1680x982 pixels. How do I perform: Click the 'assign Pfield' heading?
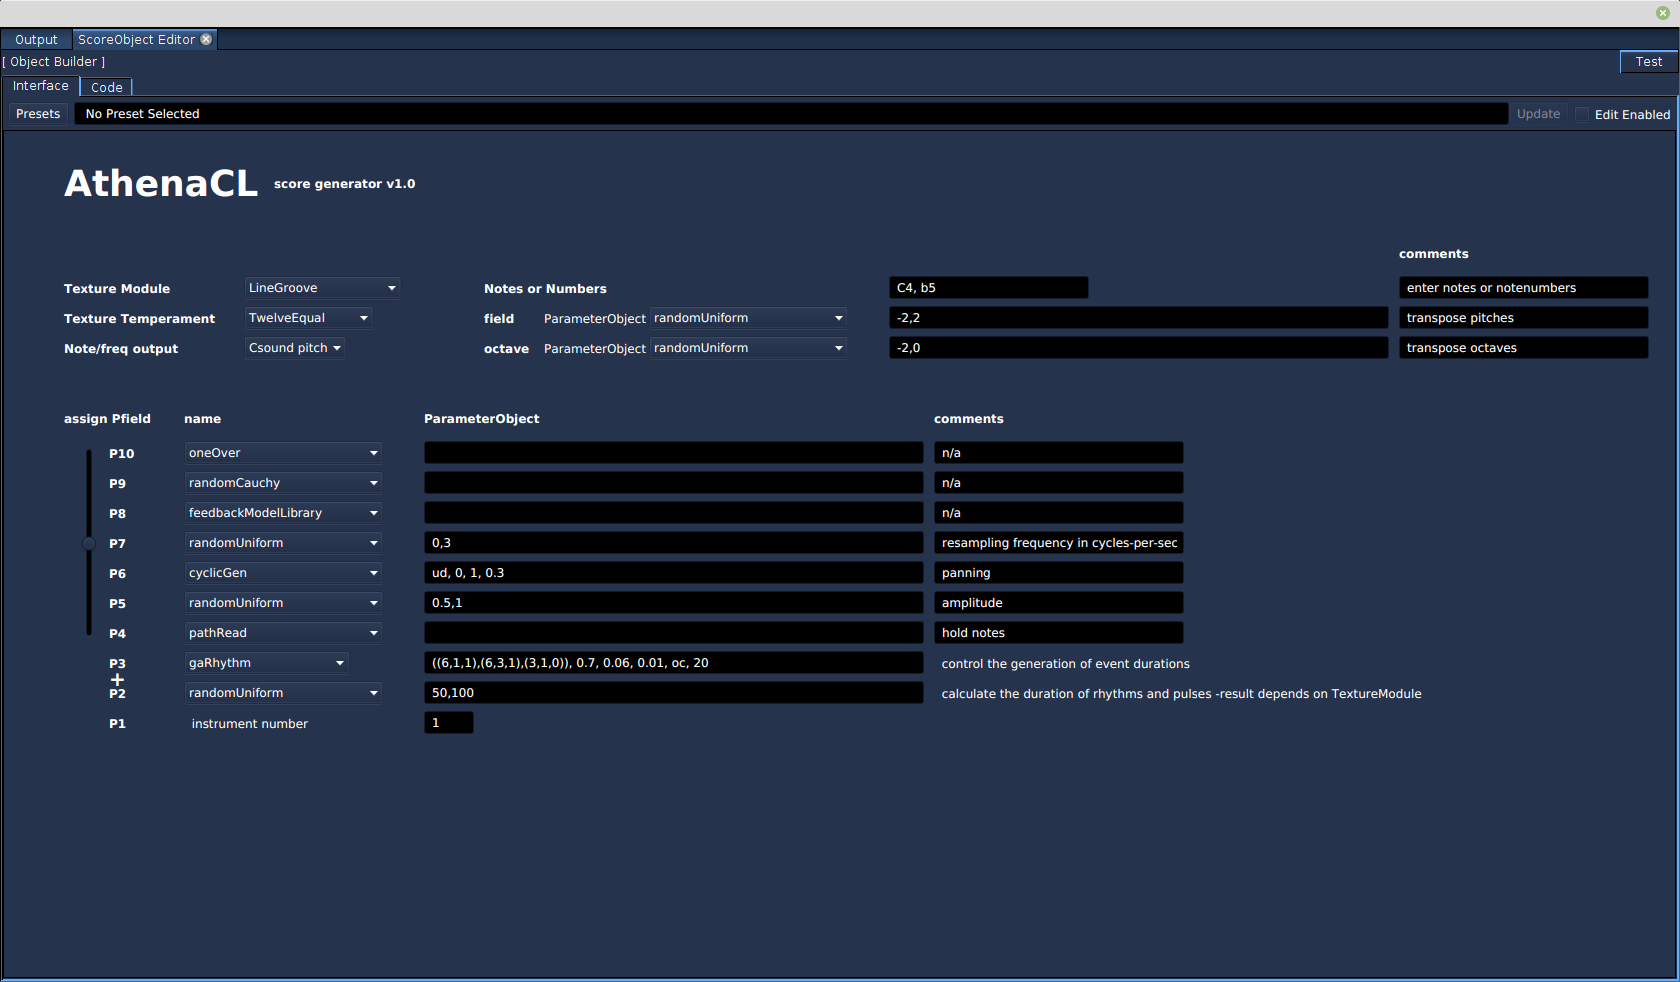point(107,419)
